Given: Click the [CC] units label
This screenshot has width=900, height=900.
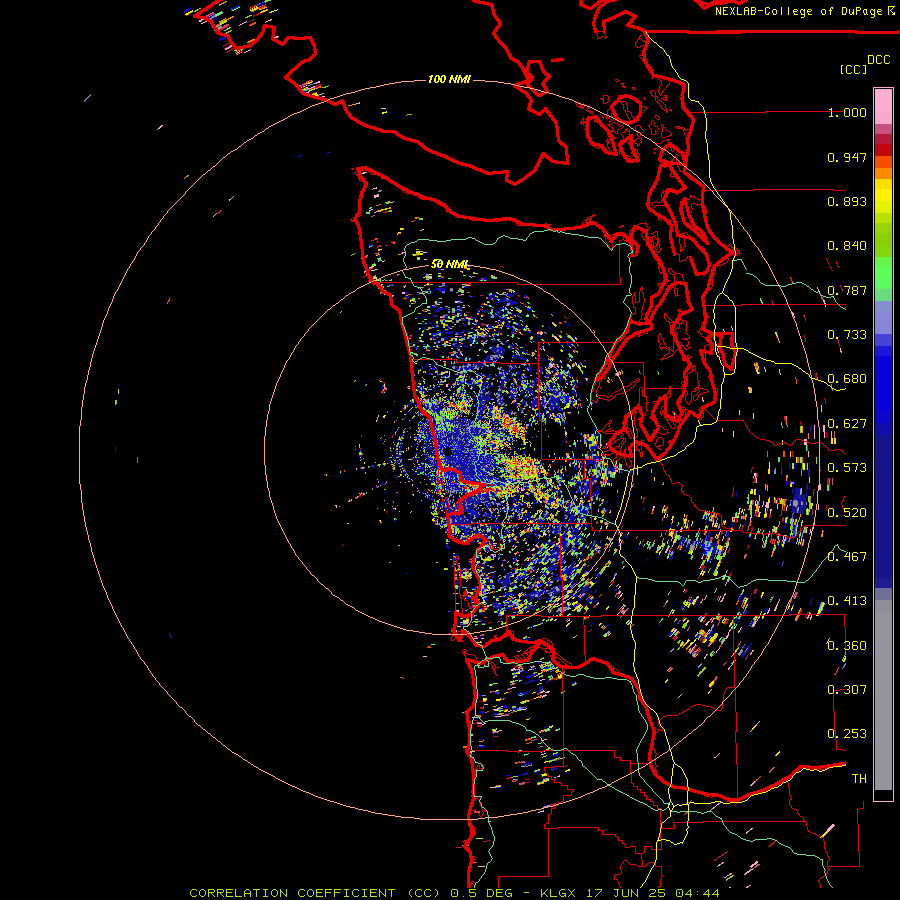Looking at the screenshot, I should pos(853,69).
